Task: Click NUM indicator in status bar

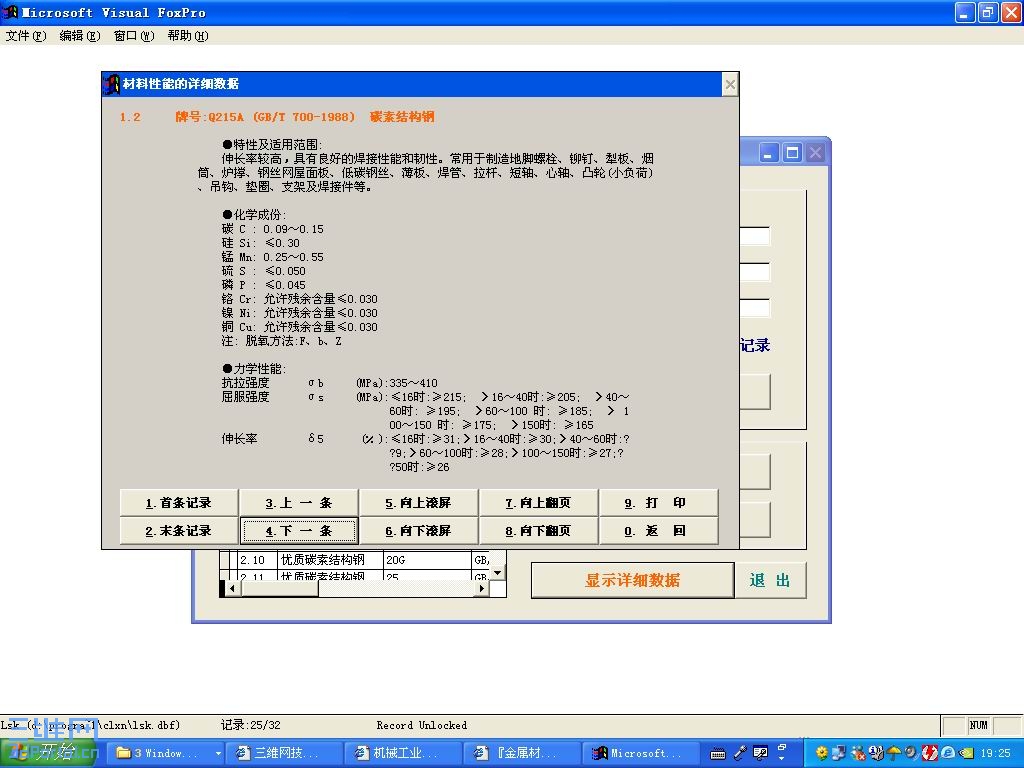Action: [x=978, y=725]
